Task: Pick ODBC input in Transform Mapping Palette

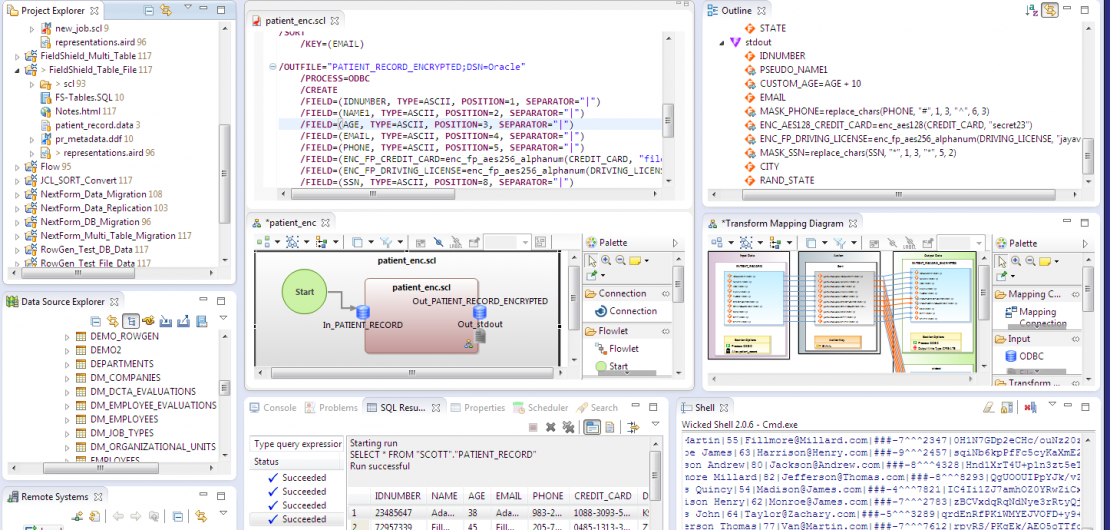Action: (1026, 356)
